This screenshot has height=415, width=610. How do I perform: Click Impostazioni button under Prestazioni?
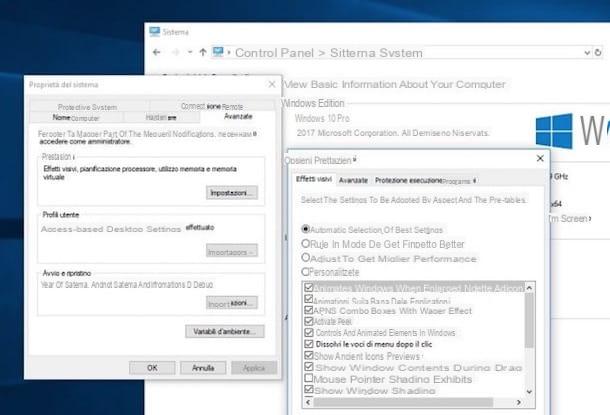[232, 193]
